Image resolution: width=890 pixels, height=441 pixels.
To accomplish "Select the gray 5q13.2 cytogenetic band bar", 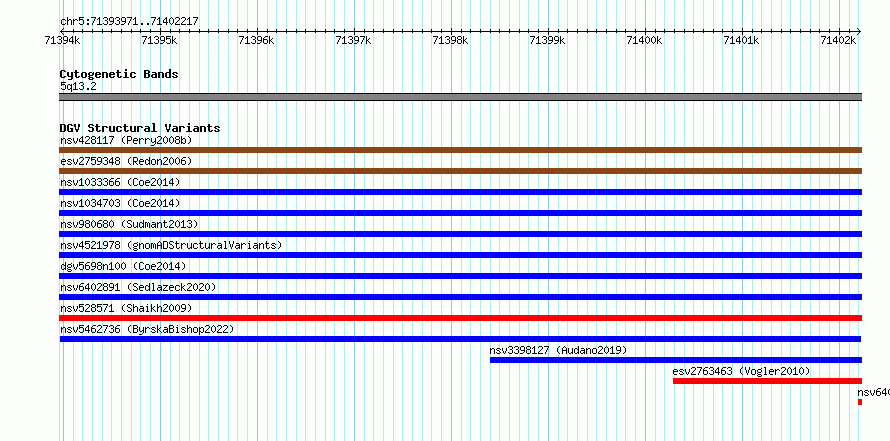I will (460, 97).
